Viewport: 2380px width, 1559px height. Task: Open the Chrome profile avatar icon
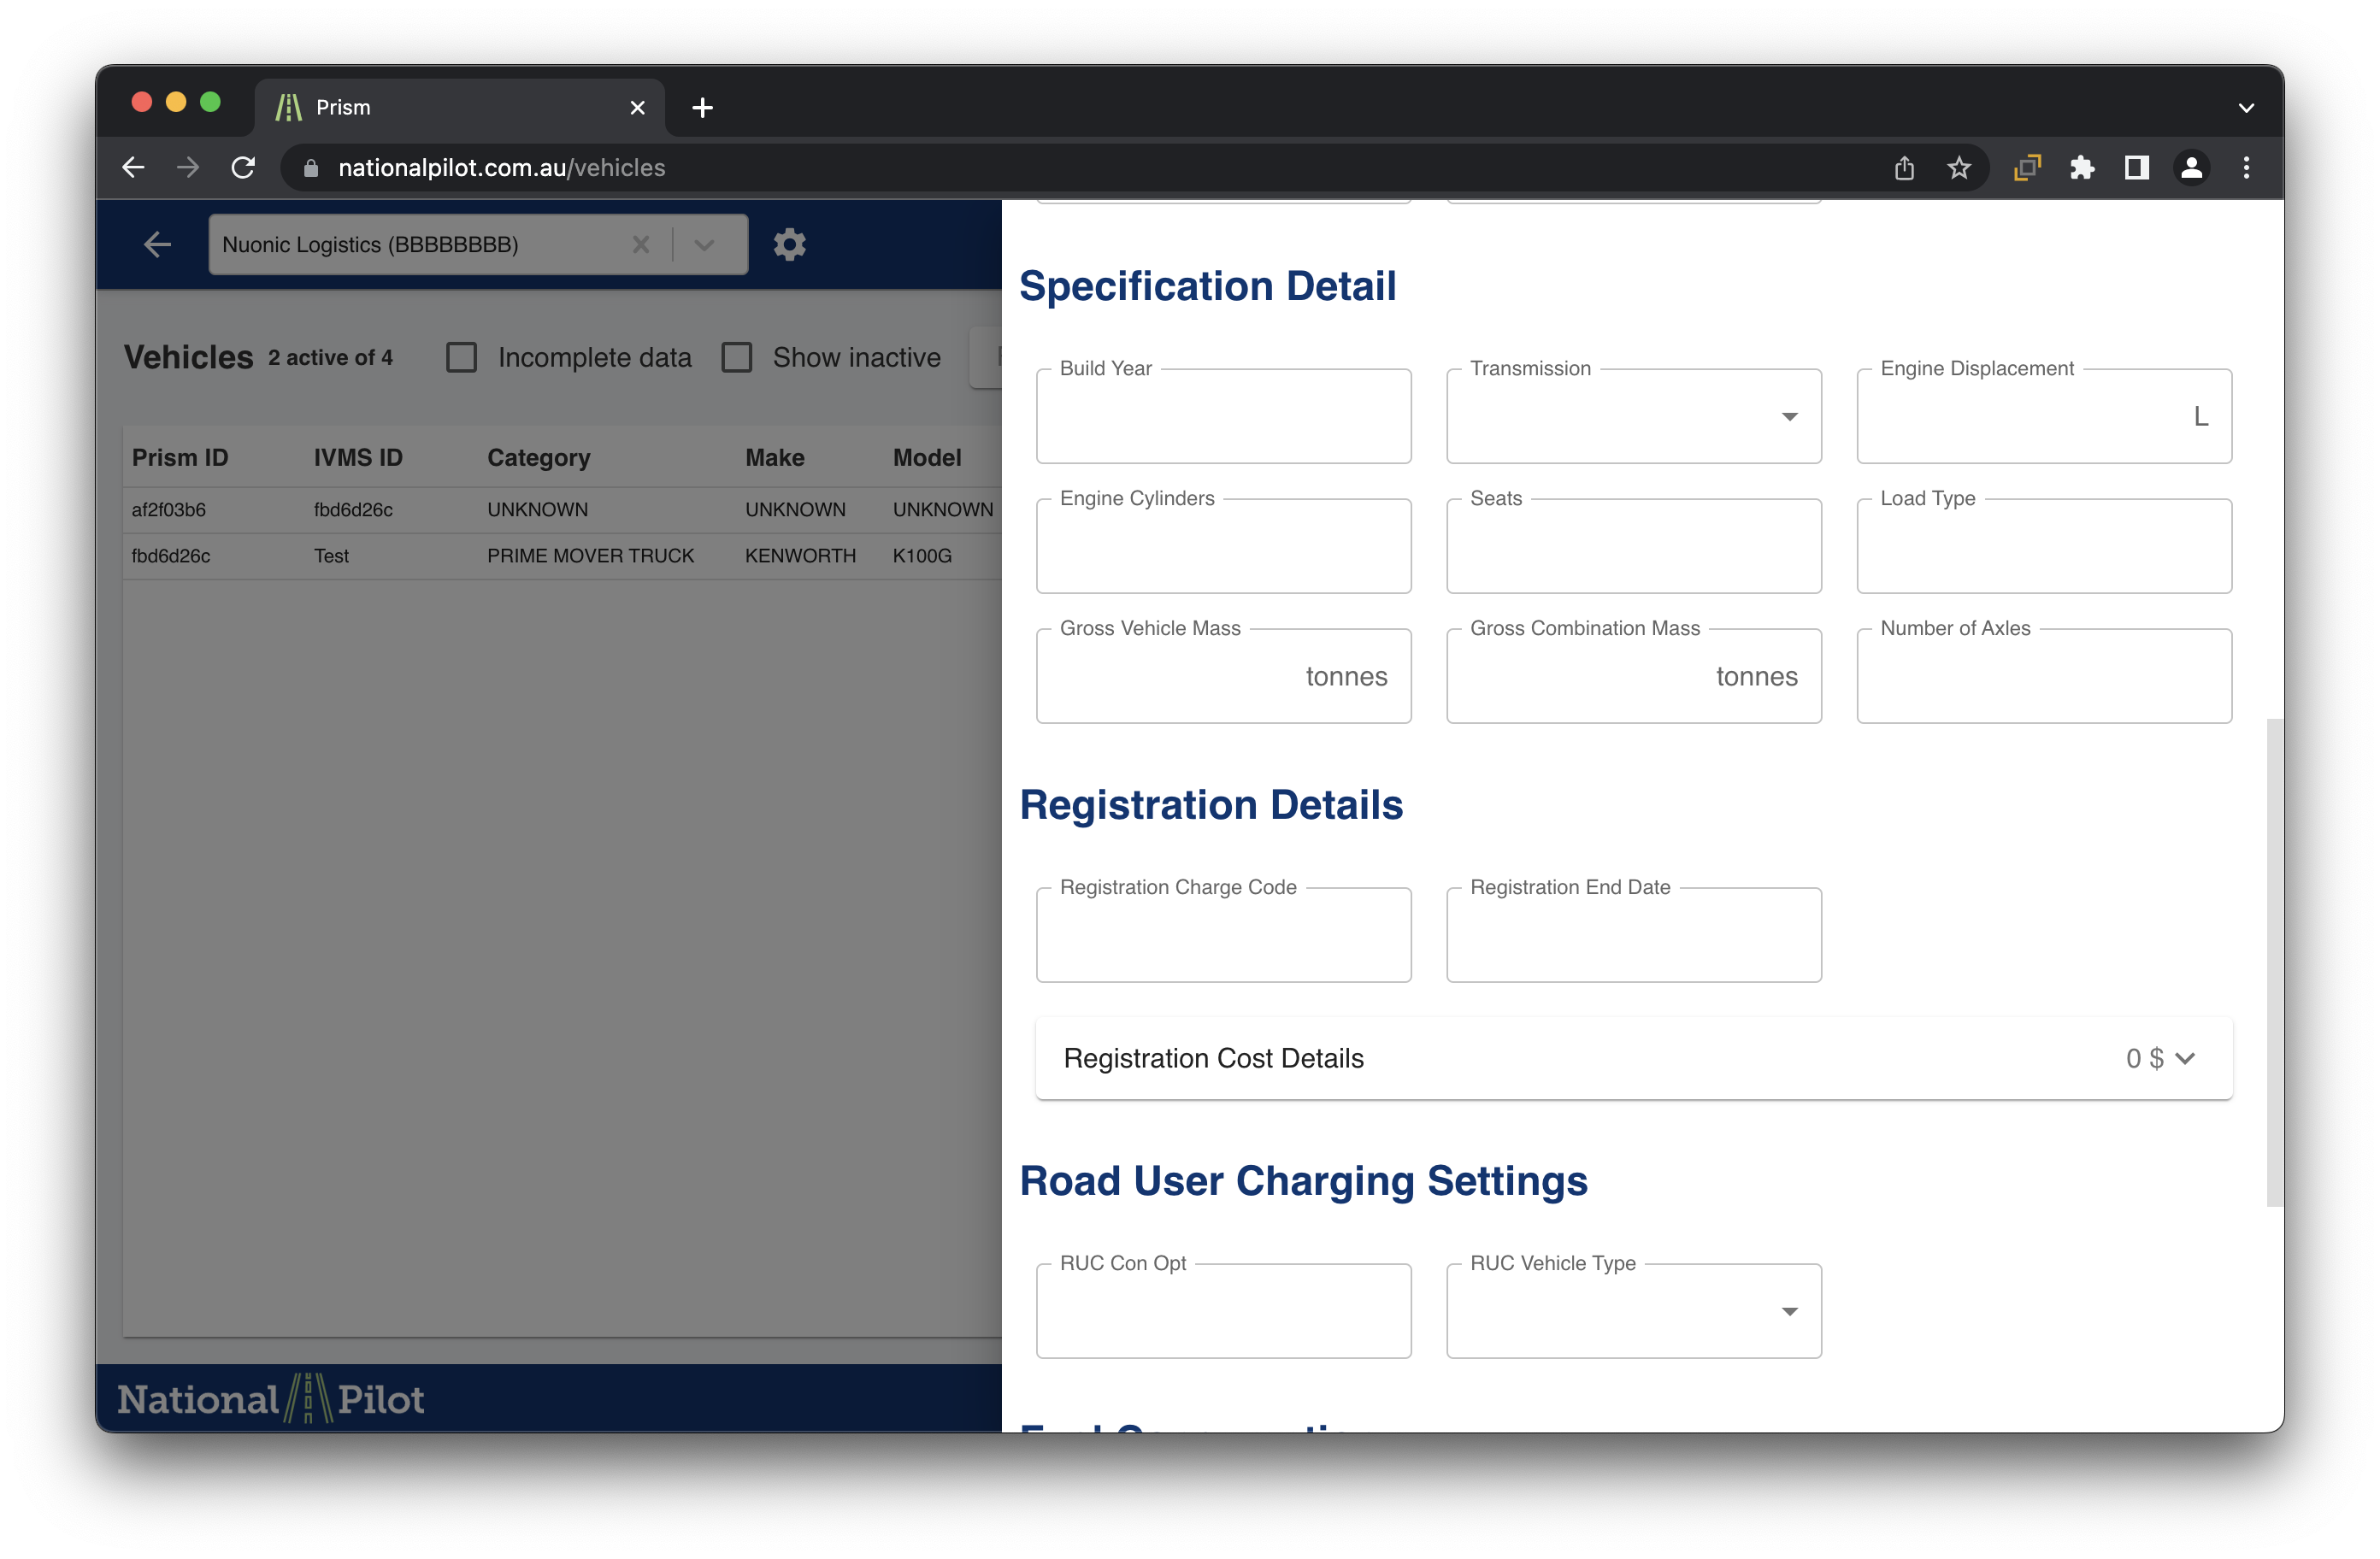pos(2191,167)
